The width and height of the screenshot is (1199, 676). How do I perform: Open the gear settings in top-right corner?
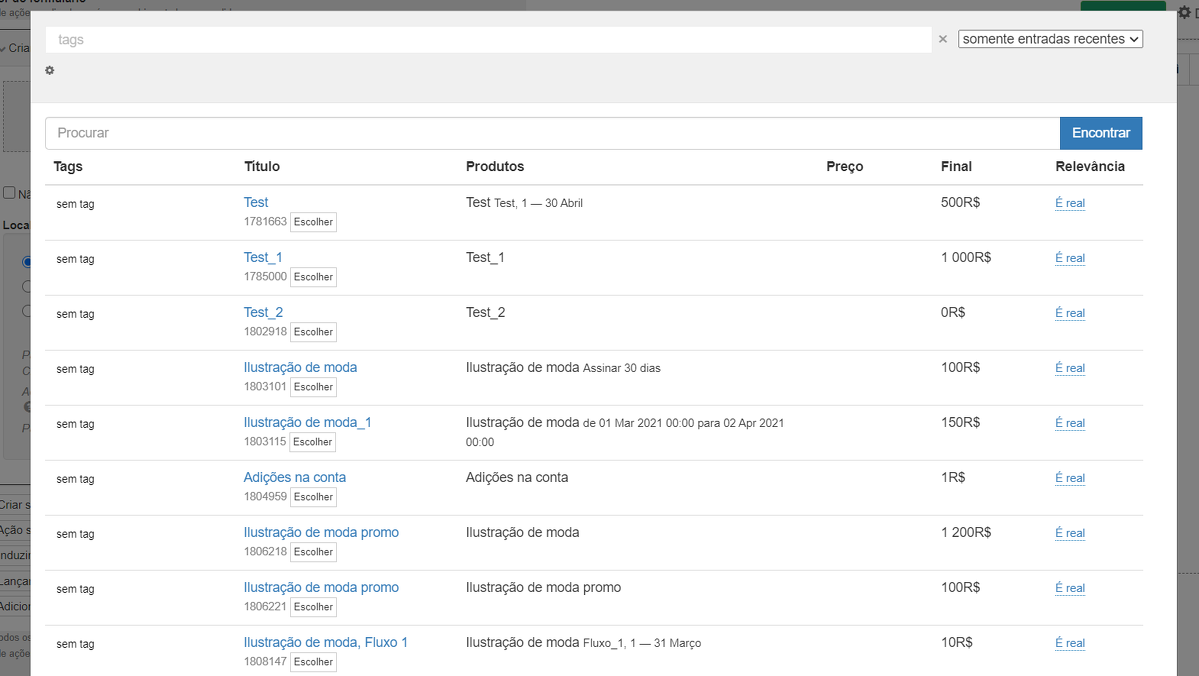[x=1185, y=12]
